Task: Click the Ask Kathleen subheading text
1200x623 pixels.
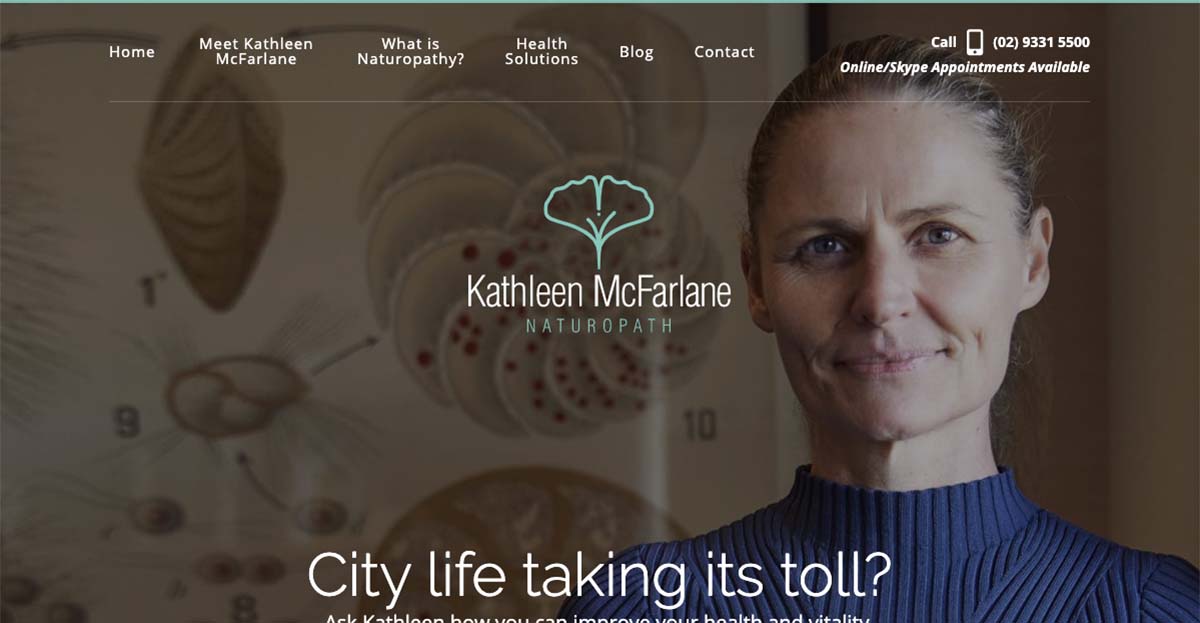Action: click(x=597, y=618)
